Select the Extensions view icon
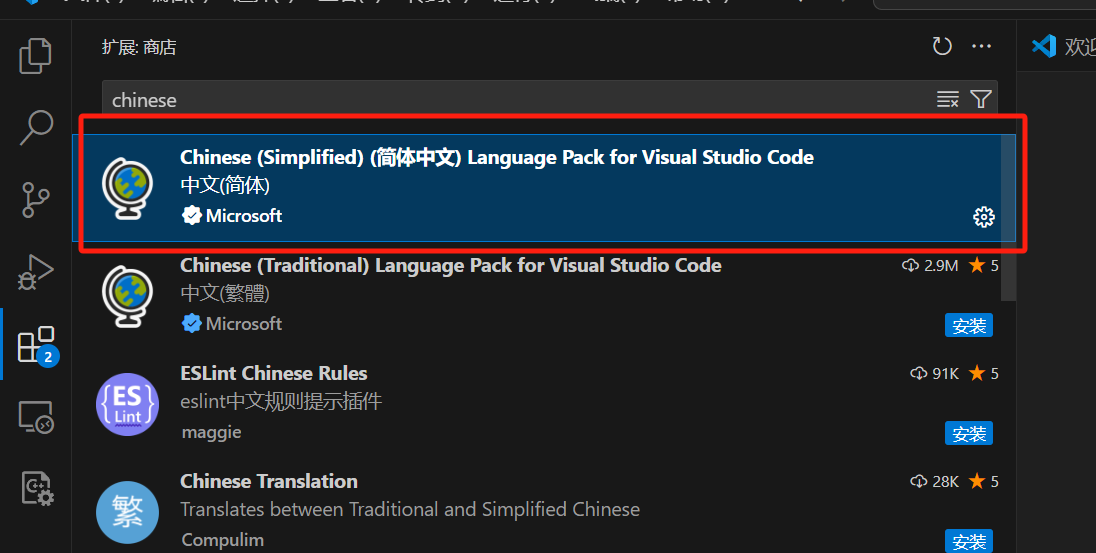This screenshot has width=1096, height=553. (36, 345)
